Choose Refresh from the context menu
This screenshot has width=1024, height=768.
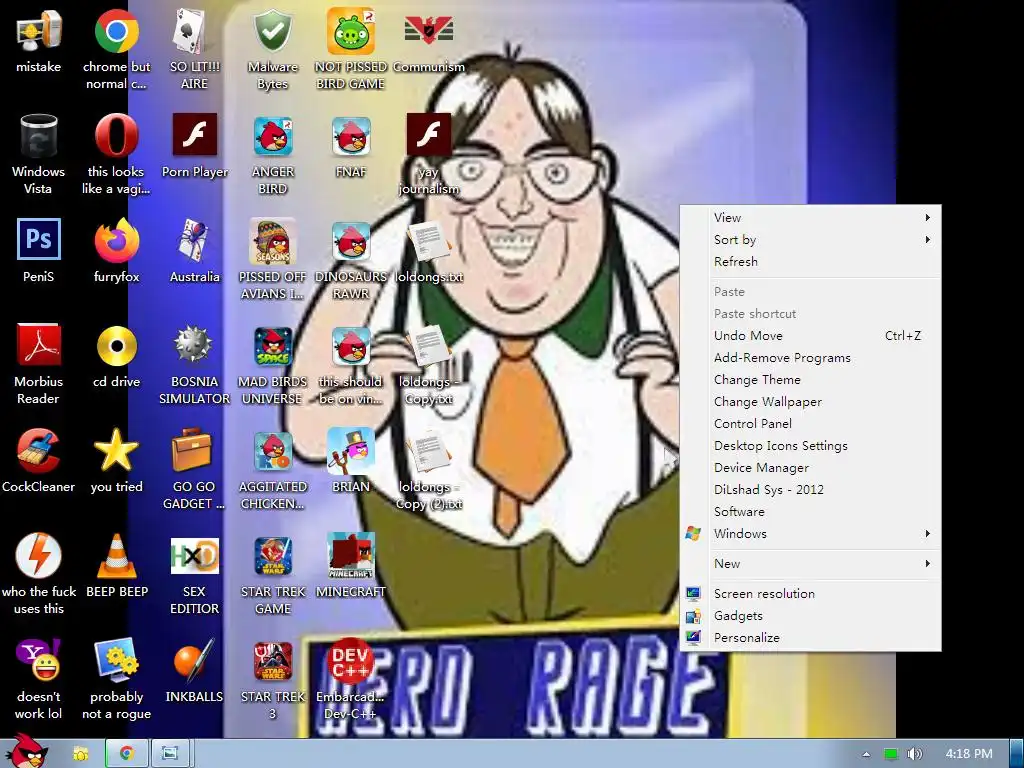(810, 261)
